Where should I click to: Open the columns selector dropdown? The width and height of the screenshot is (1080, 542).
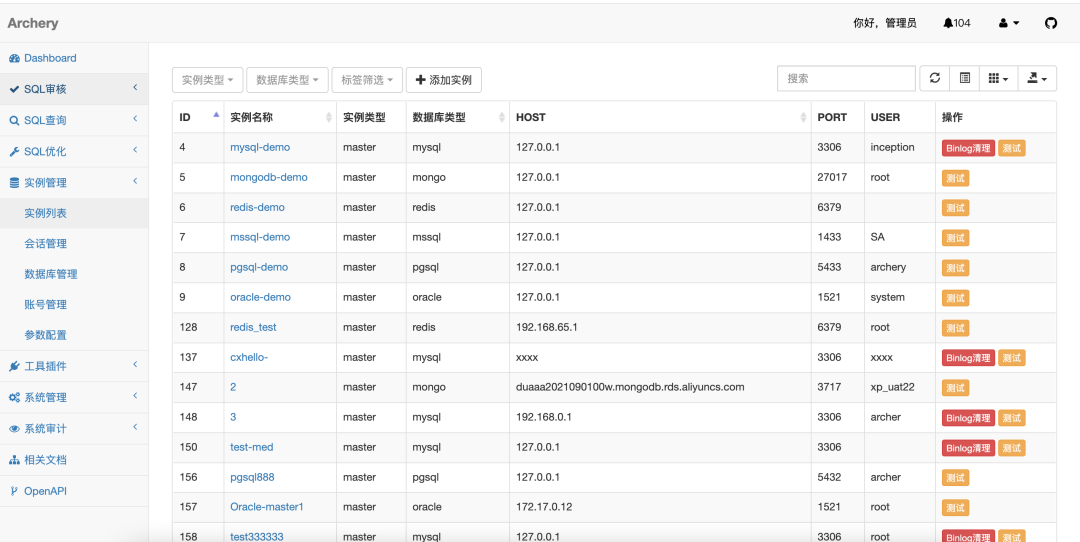(x=998, y=79)
